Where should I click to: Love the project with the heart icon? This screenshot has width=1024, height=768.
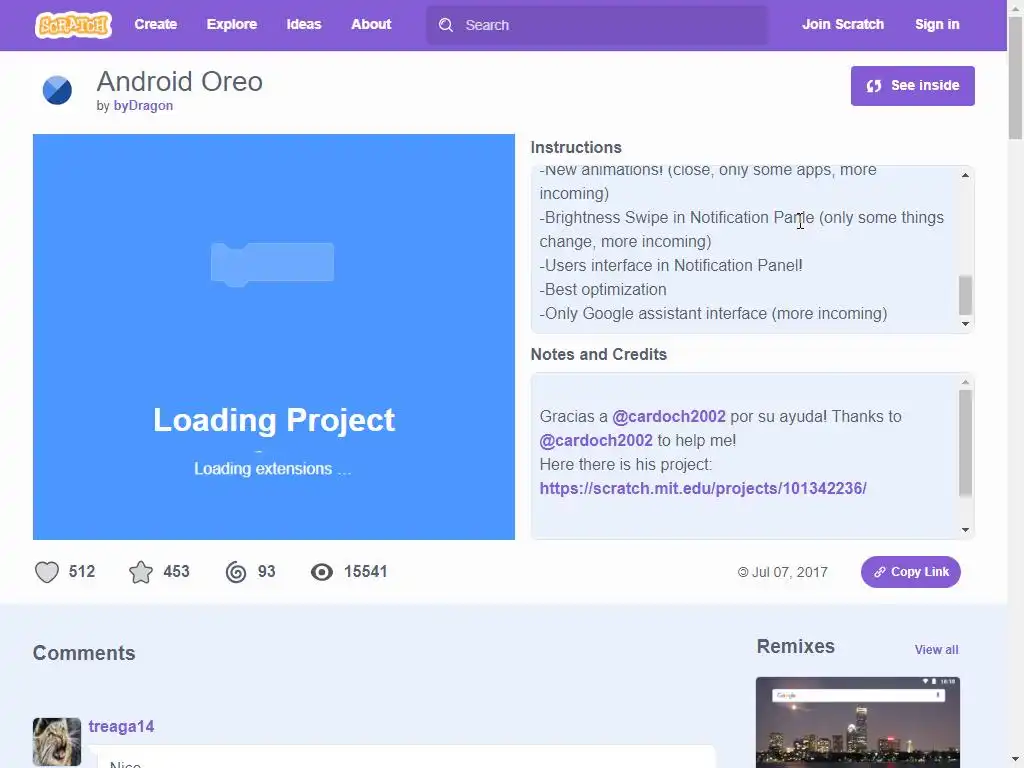(x=47, y=572)
